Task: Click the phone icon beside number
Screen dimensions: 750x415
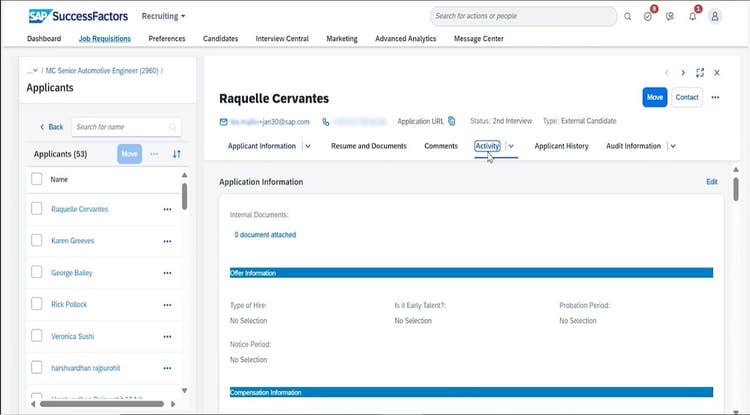Action: coord(326,122)
